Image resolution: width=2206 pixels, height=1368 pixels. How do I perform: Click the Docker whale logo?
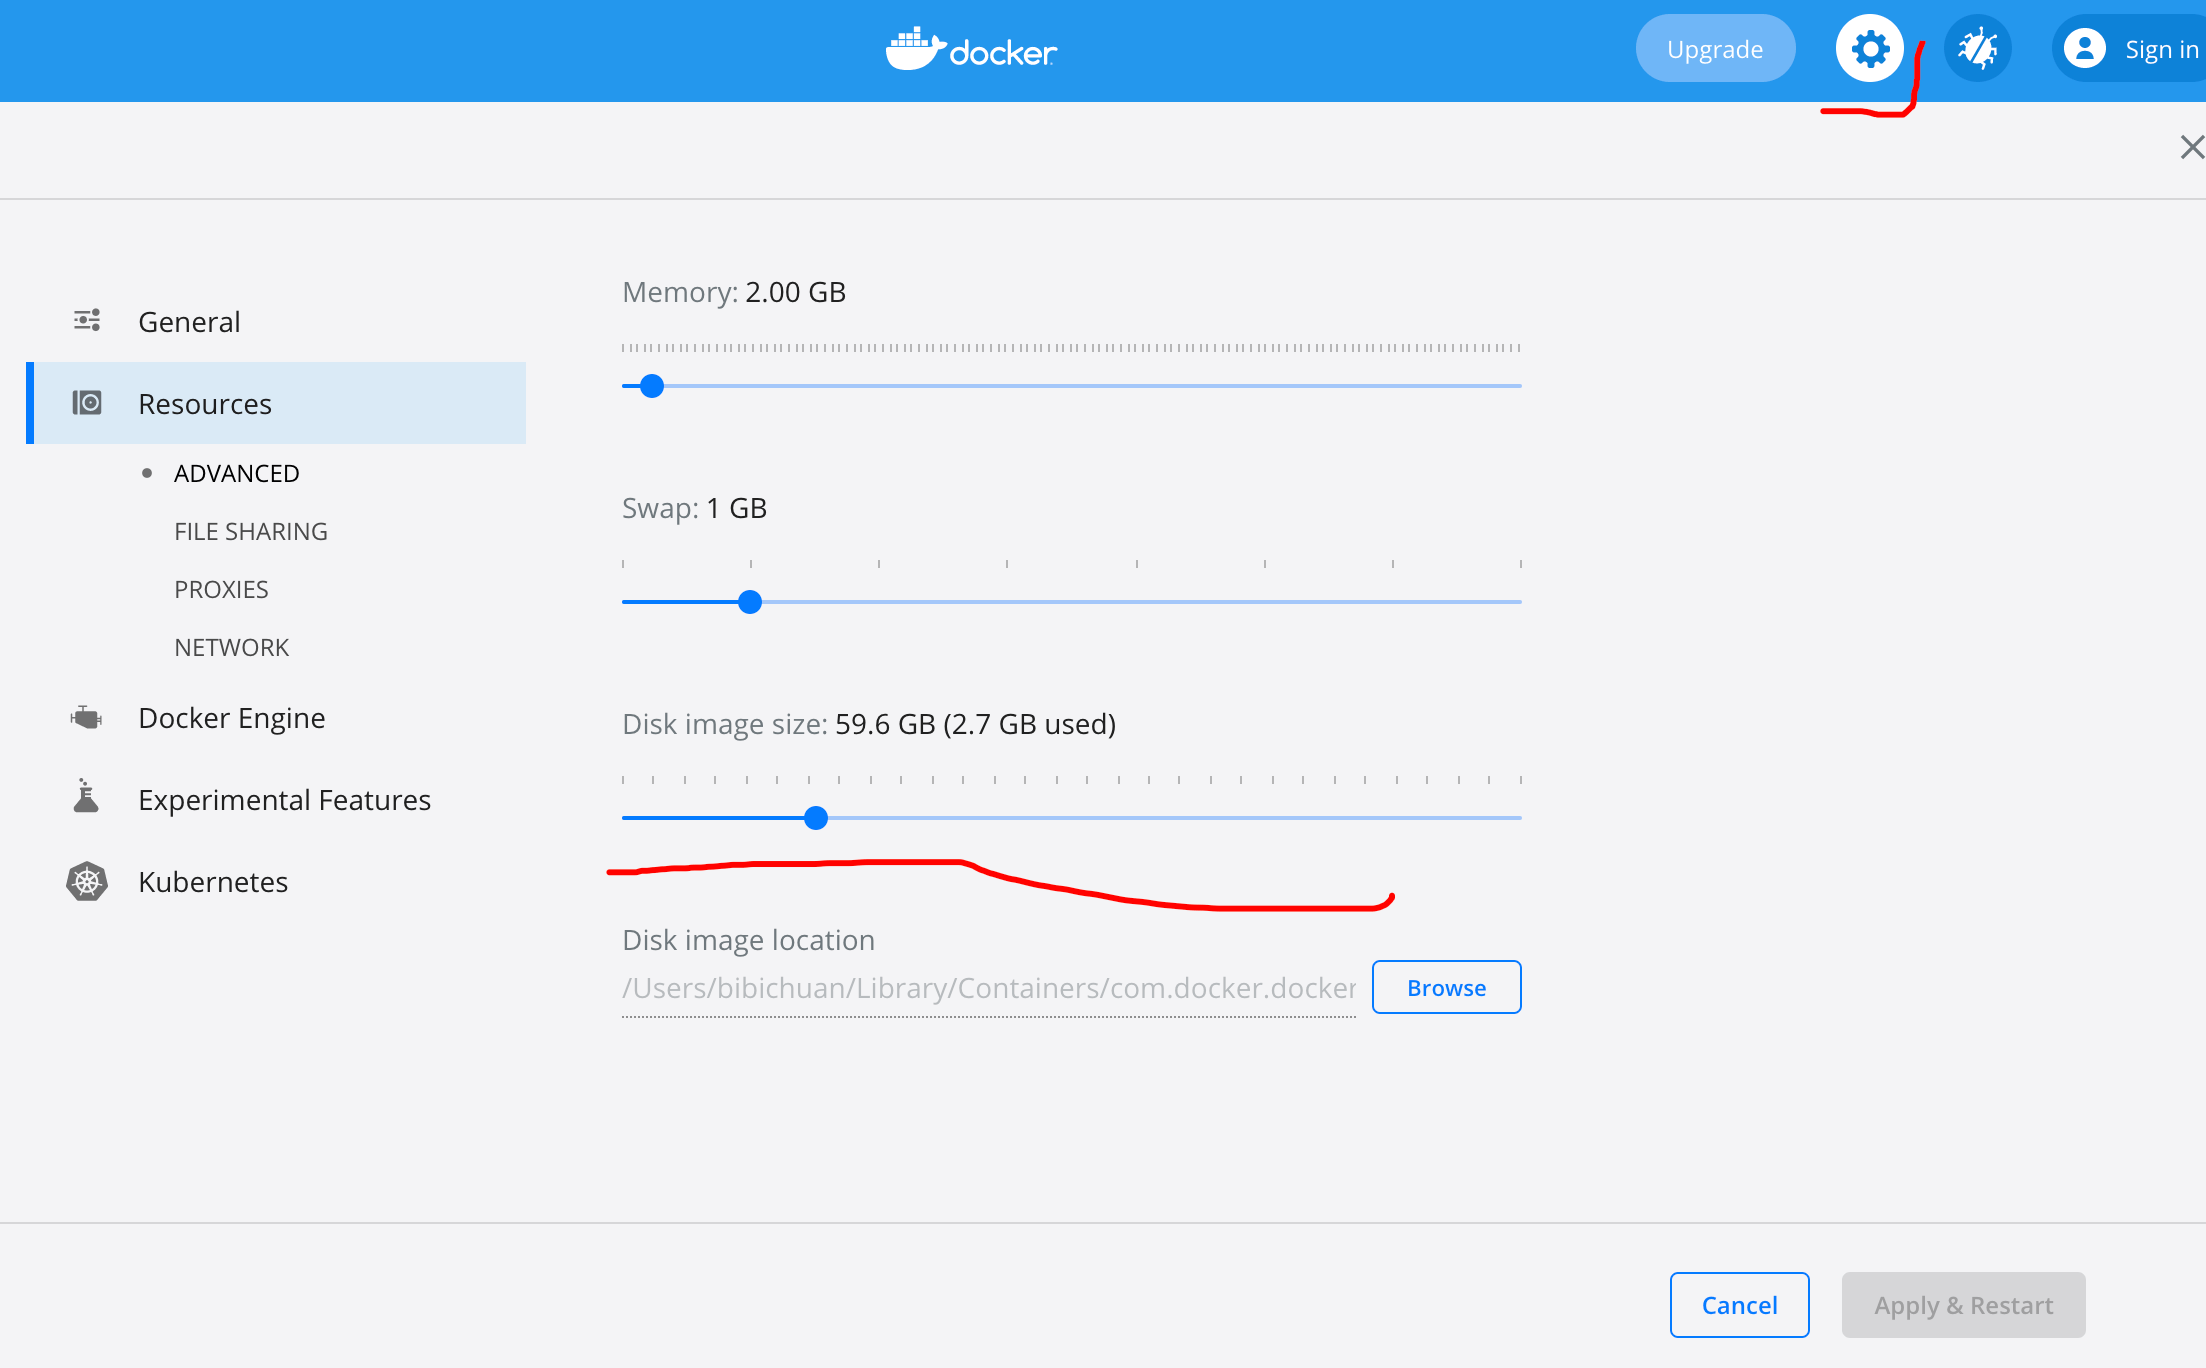(x=915, y=49)
